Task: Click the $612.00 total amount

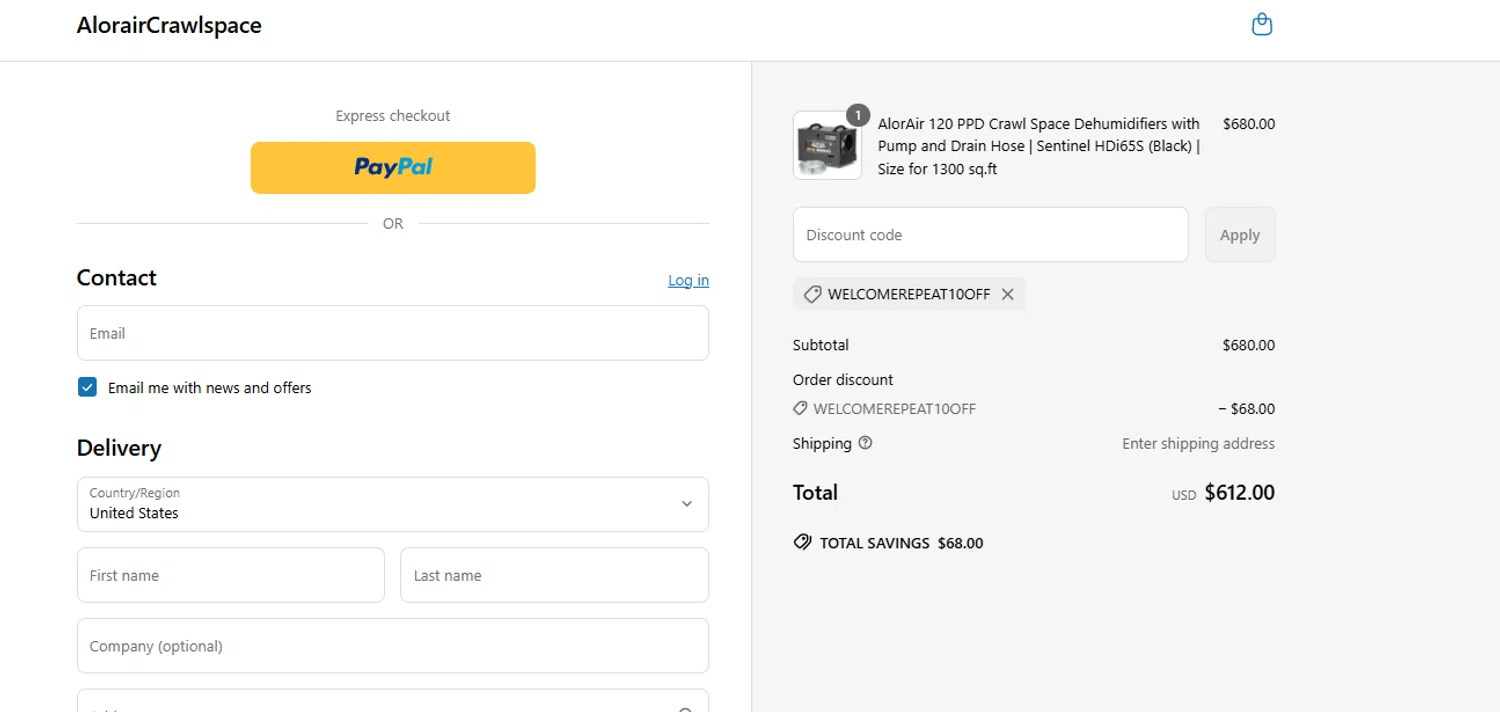Action: click(x=1240, y=492)
